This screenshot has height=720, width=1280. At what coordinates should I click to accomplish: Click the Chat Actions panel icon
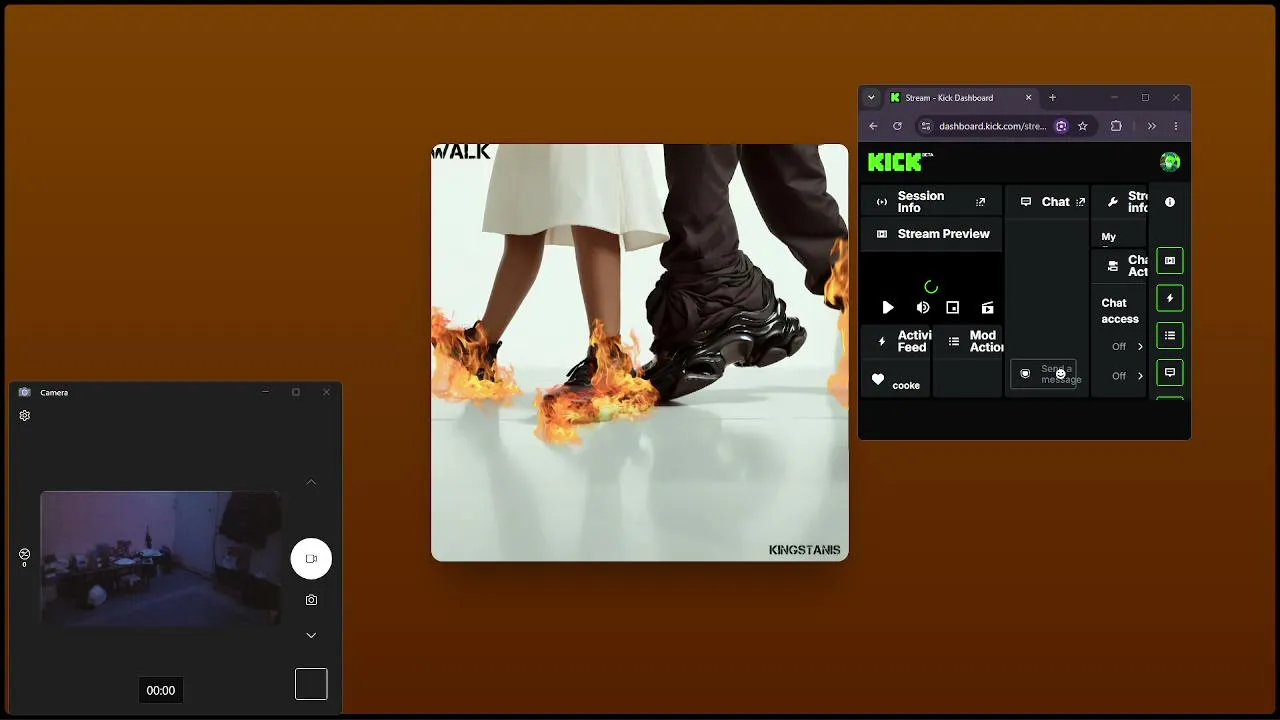pyautogui.click(x=1113, y=266)
